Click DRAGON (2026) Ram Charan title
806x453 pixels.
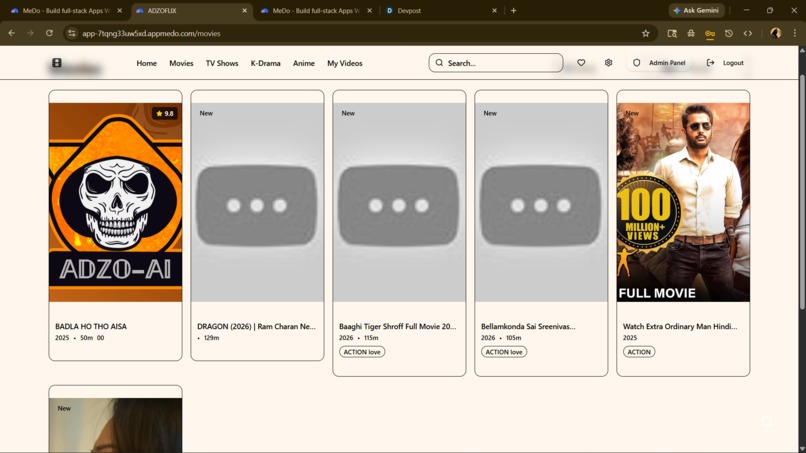pos(256,327)
